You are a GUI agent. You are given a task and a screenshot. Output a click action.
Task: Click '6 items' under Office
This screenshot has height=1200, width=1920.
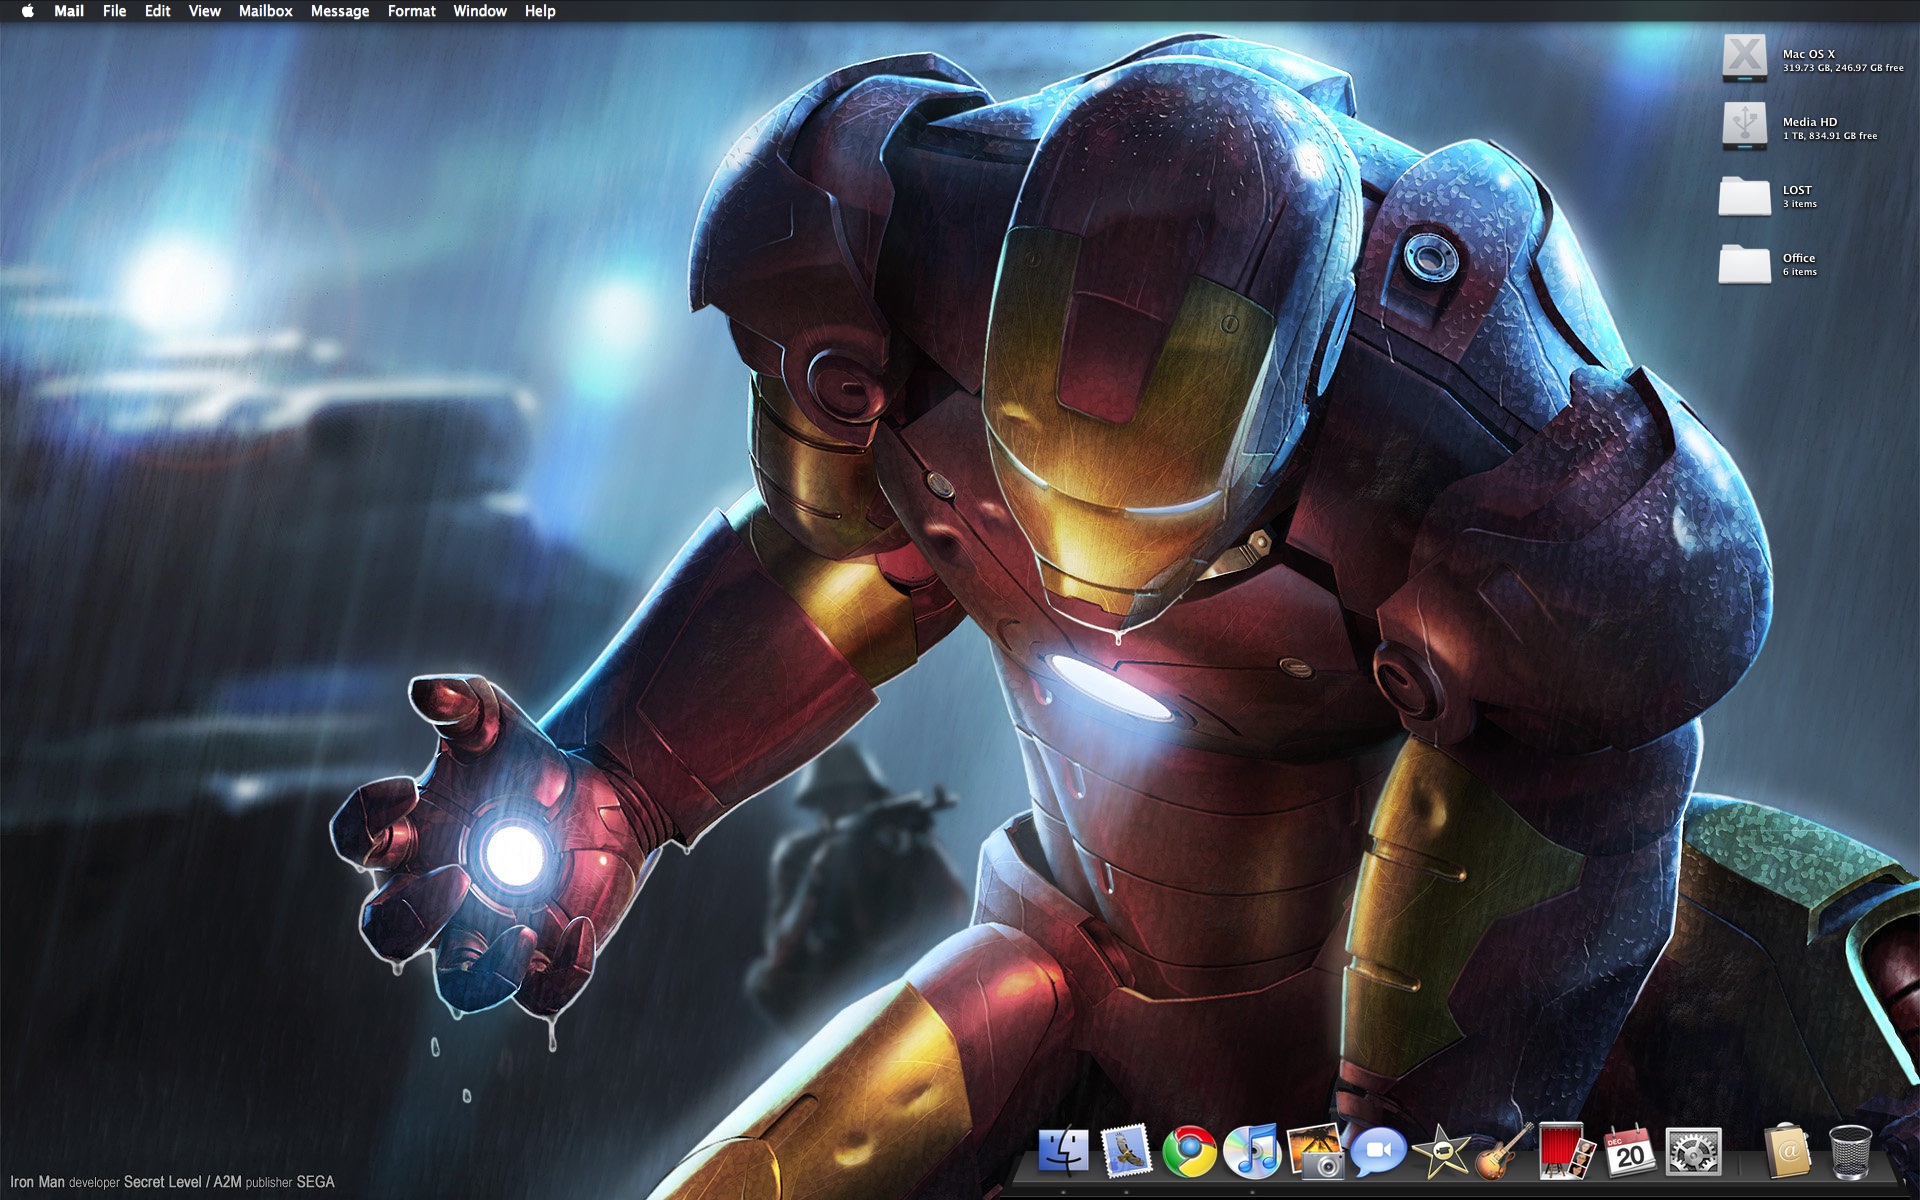tap(1799, 272)
